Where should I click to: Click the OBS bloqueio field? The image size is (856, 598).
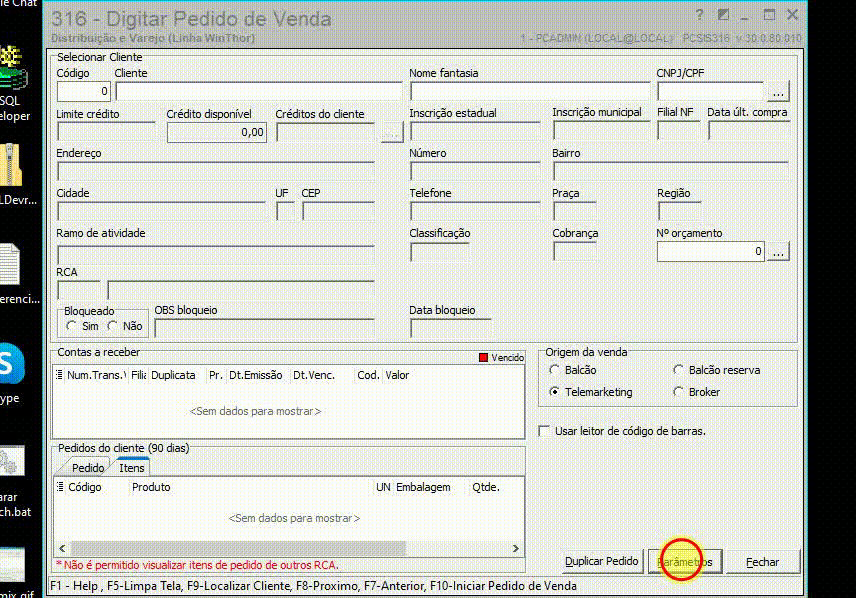point(264,328)
